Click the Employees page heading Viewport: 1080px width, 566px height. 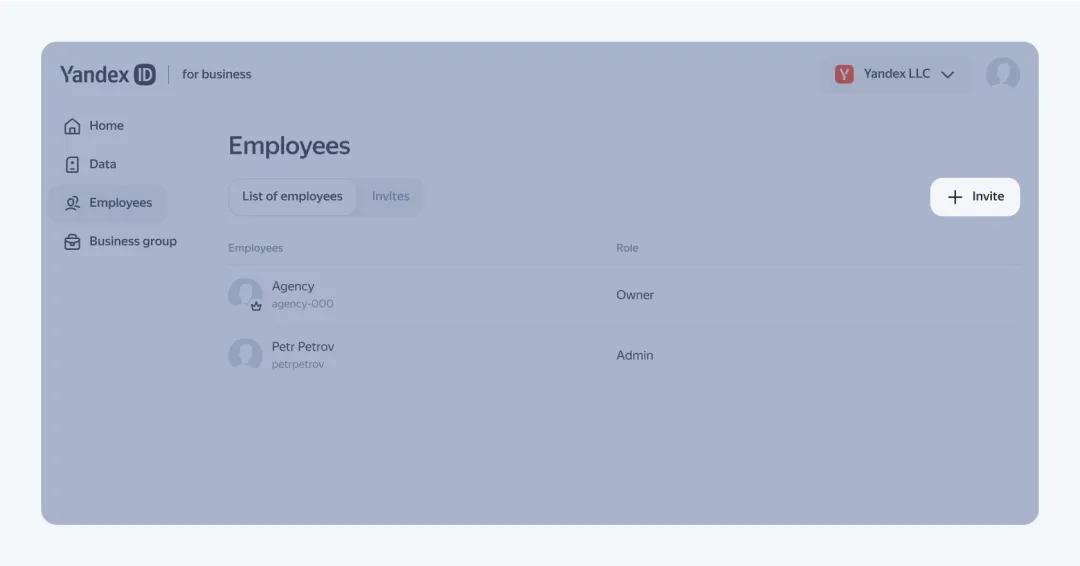coord(289,146)
